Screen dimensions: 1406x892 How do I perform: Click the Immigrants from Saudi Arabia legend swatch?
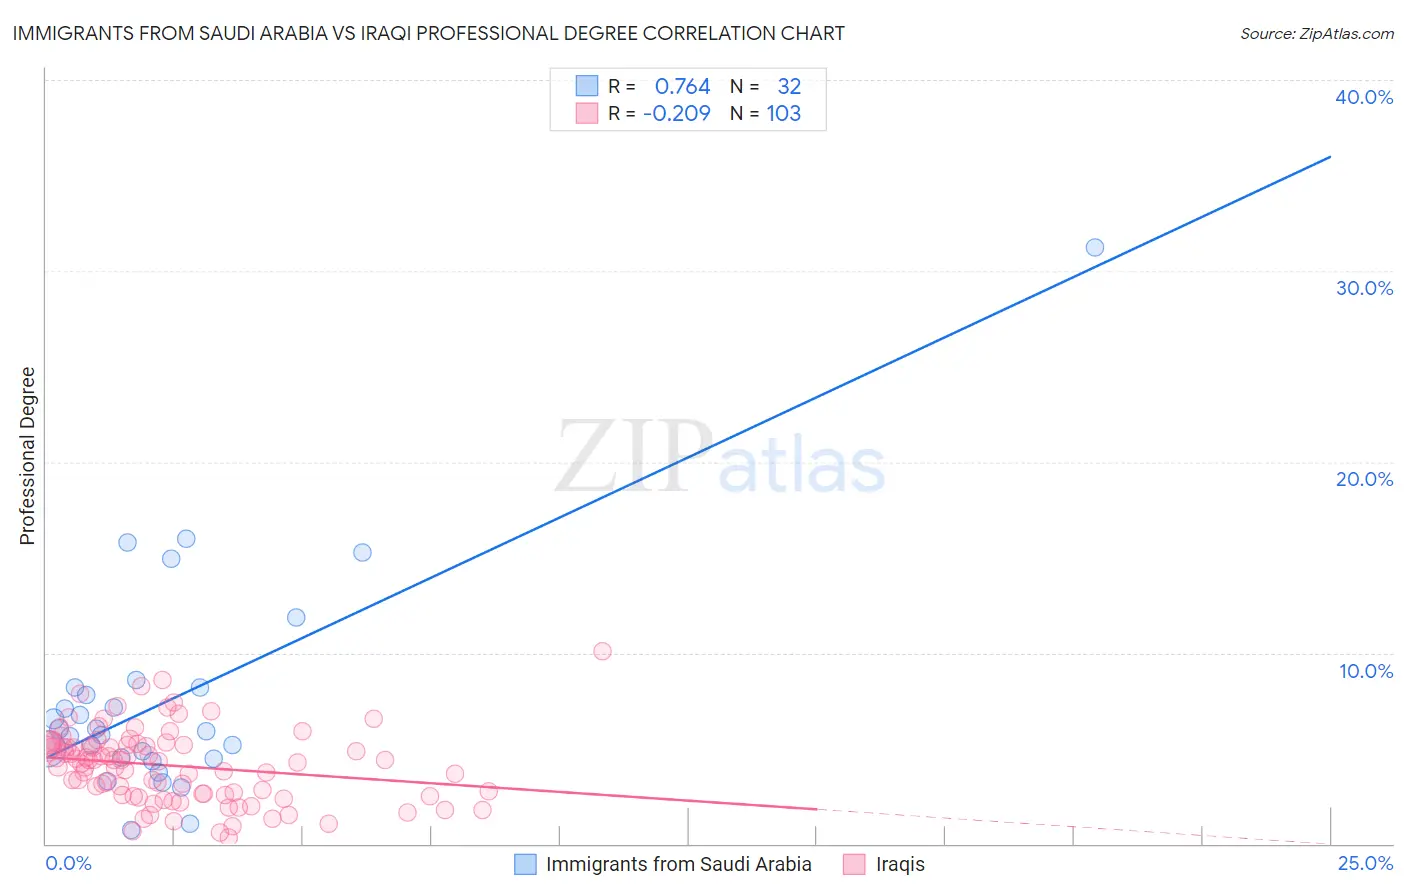525,864
